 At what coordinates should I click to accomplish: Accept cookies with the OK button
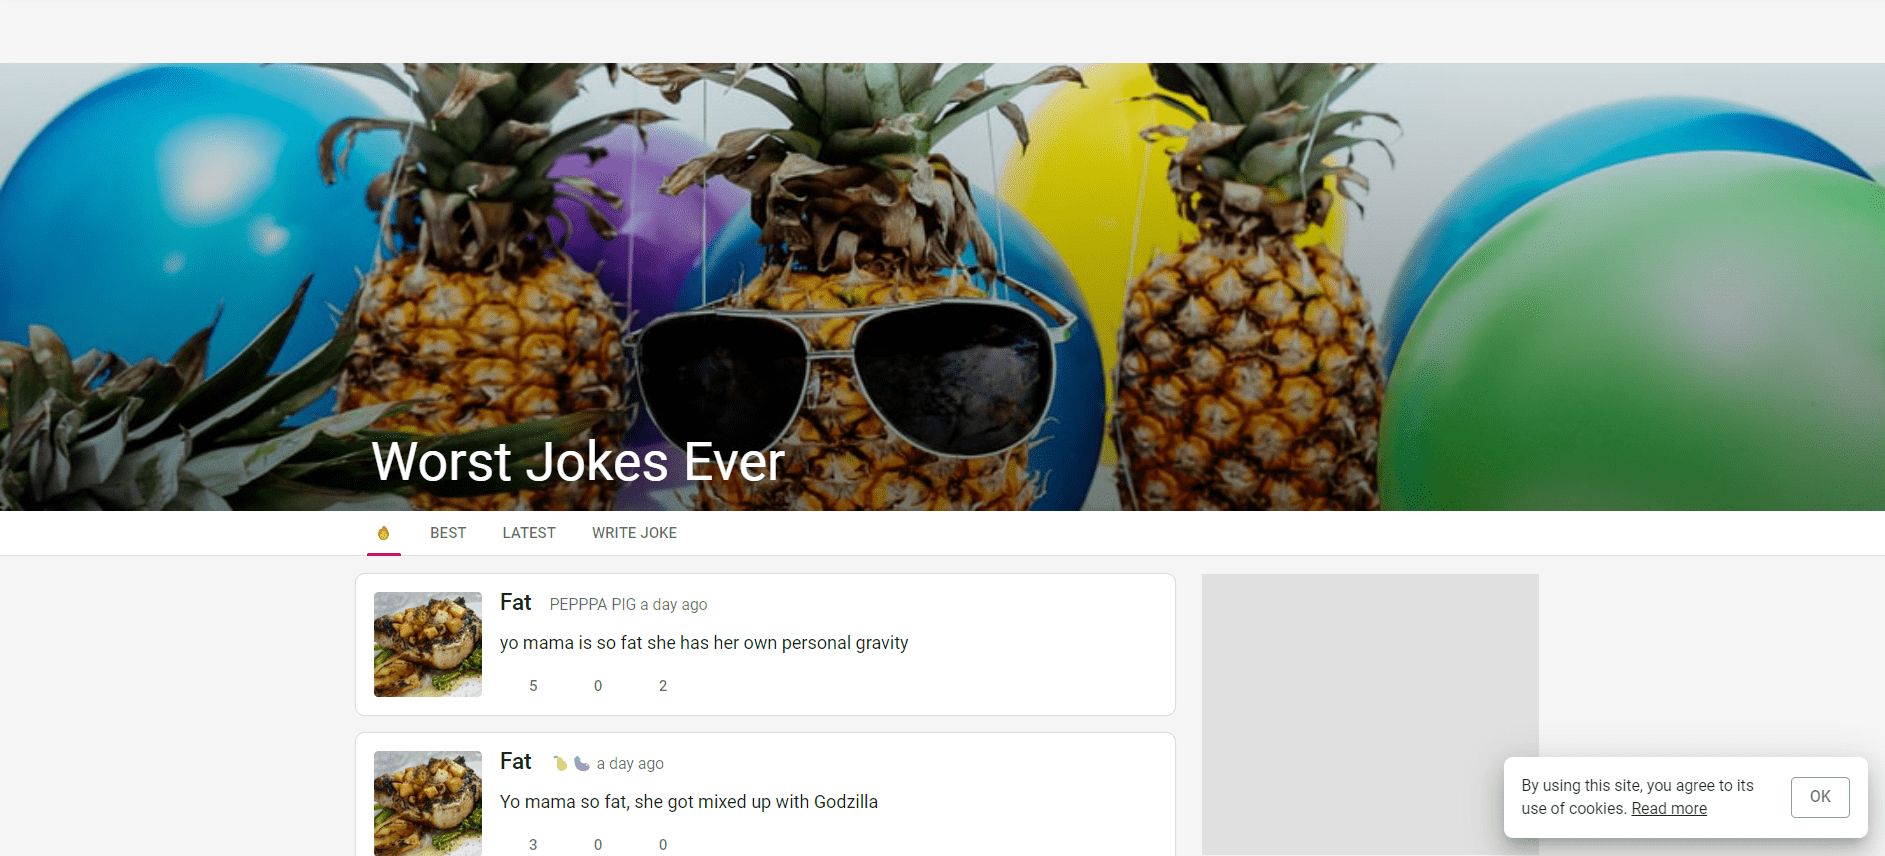click(x=1820, y=797)
